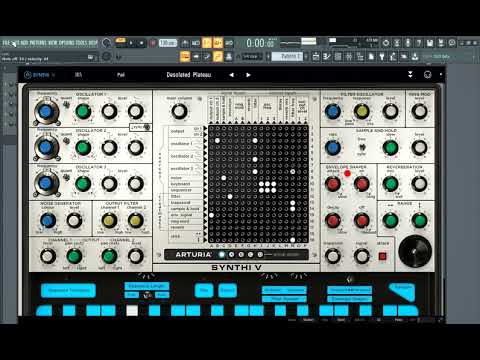
Task: Open the FL Studio browser view icon
Action: (x=360, y=56)
